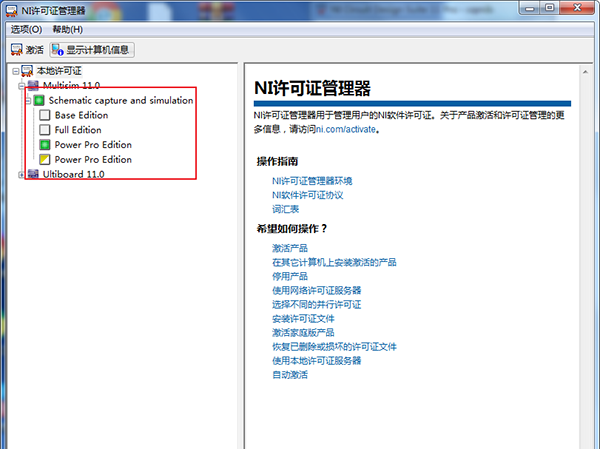Click the 显示计算机信息 toolbar button
Viewport: 600px width, 449px height.
tap(92, 50)
